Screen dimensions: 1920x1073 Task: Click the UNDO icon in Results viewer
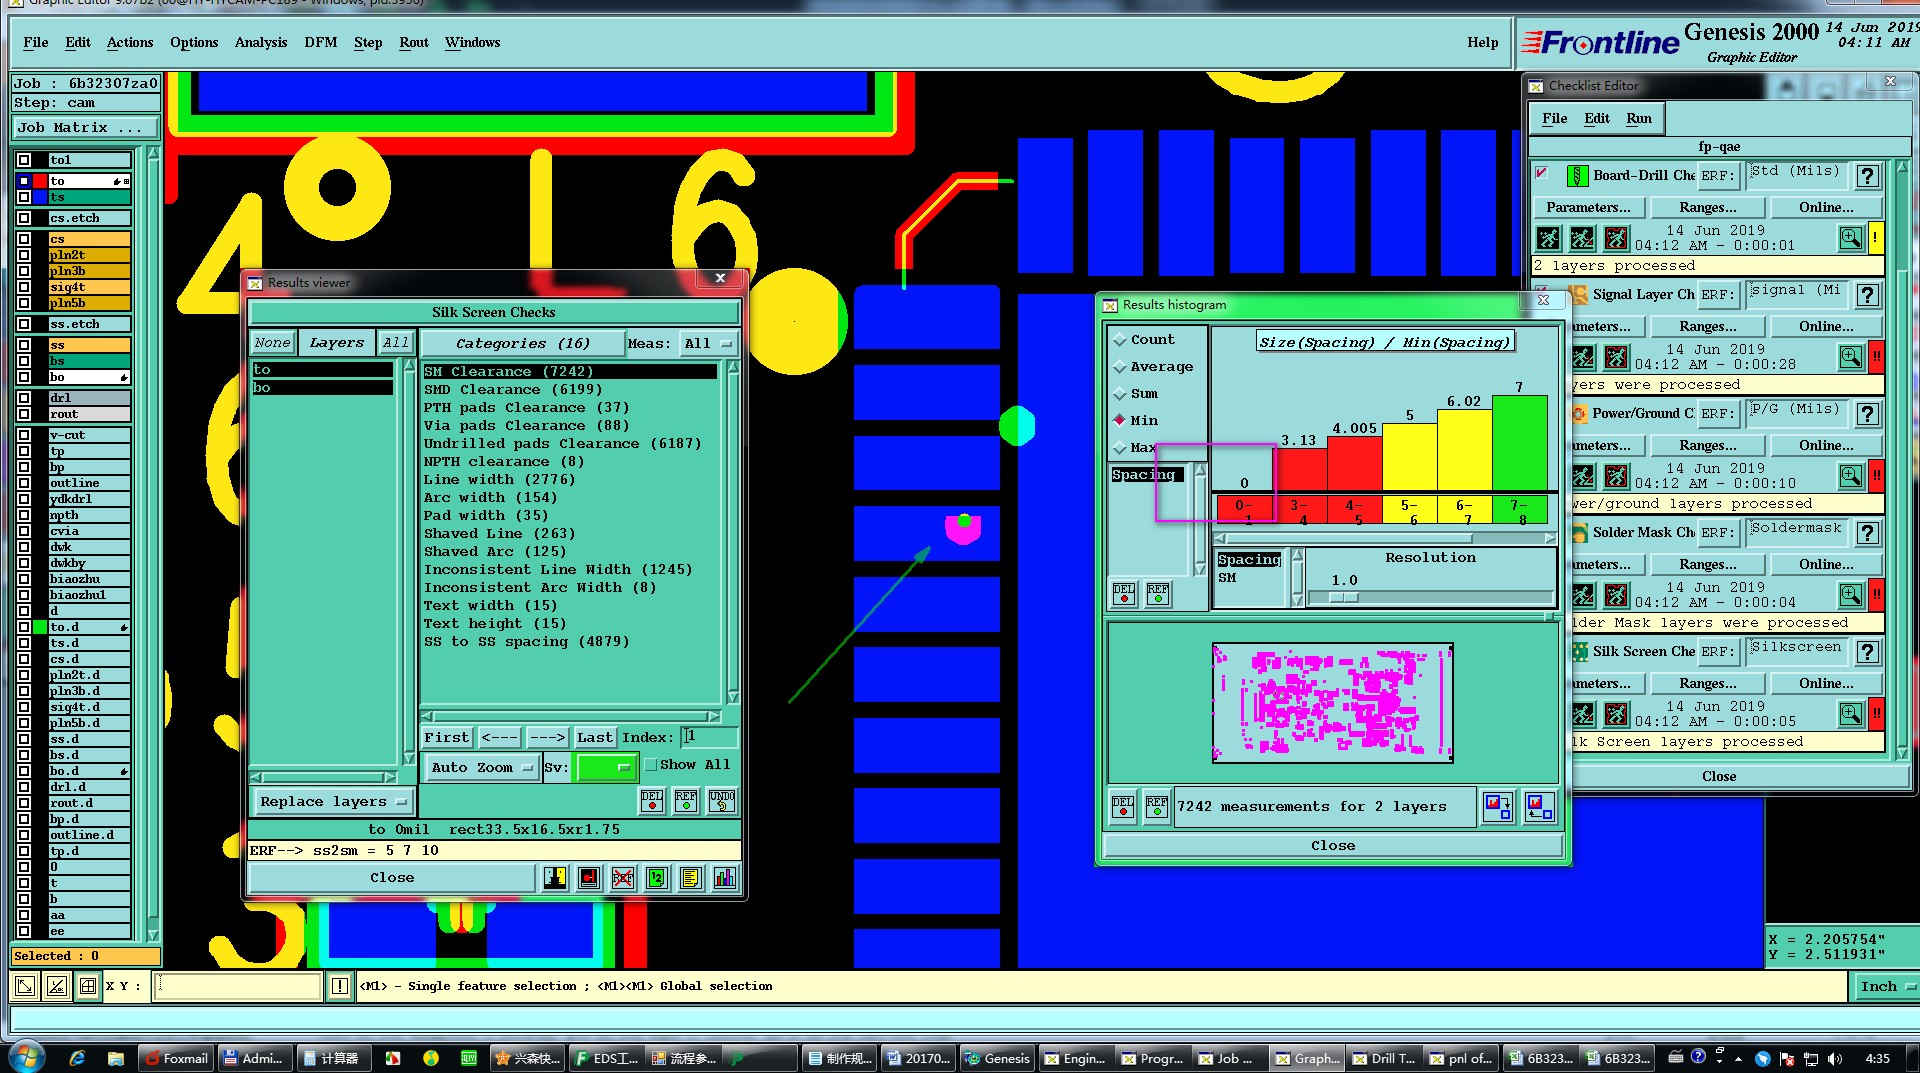pyautogui.click(x=722, y=801)
